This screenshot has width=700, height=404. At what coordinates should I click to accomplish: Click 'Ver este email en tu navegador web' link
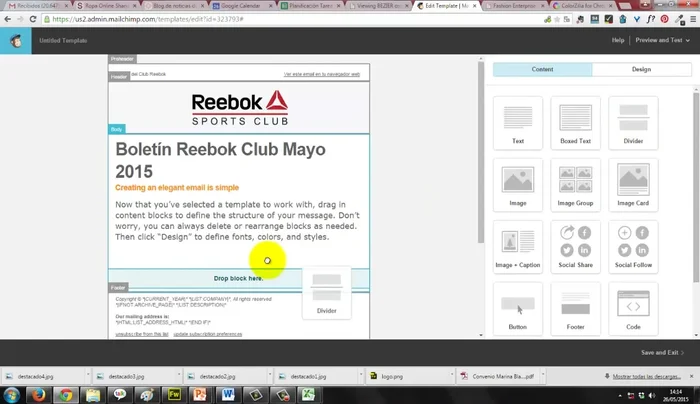coord(323,74)
